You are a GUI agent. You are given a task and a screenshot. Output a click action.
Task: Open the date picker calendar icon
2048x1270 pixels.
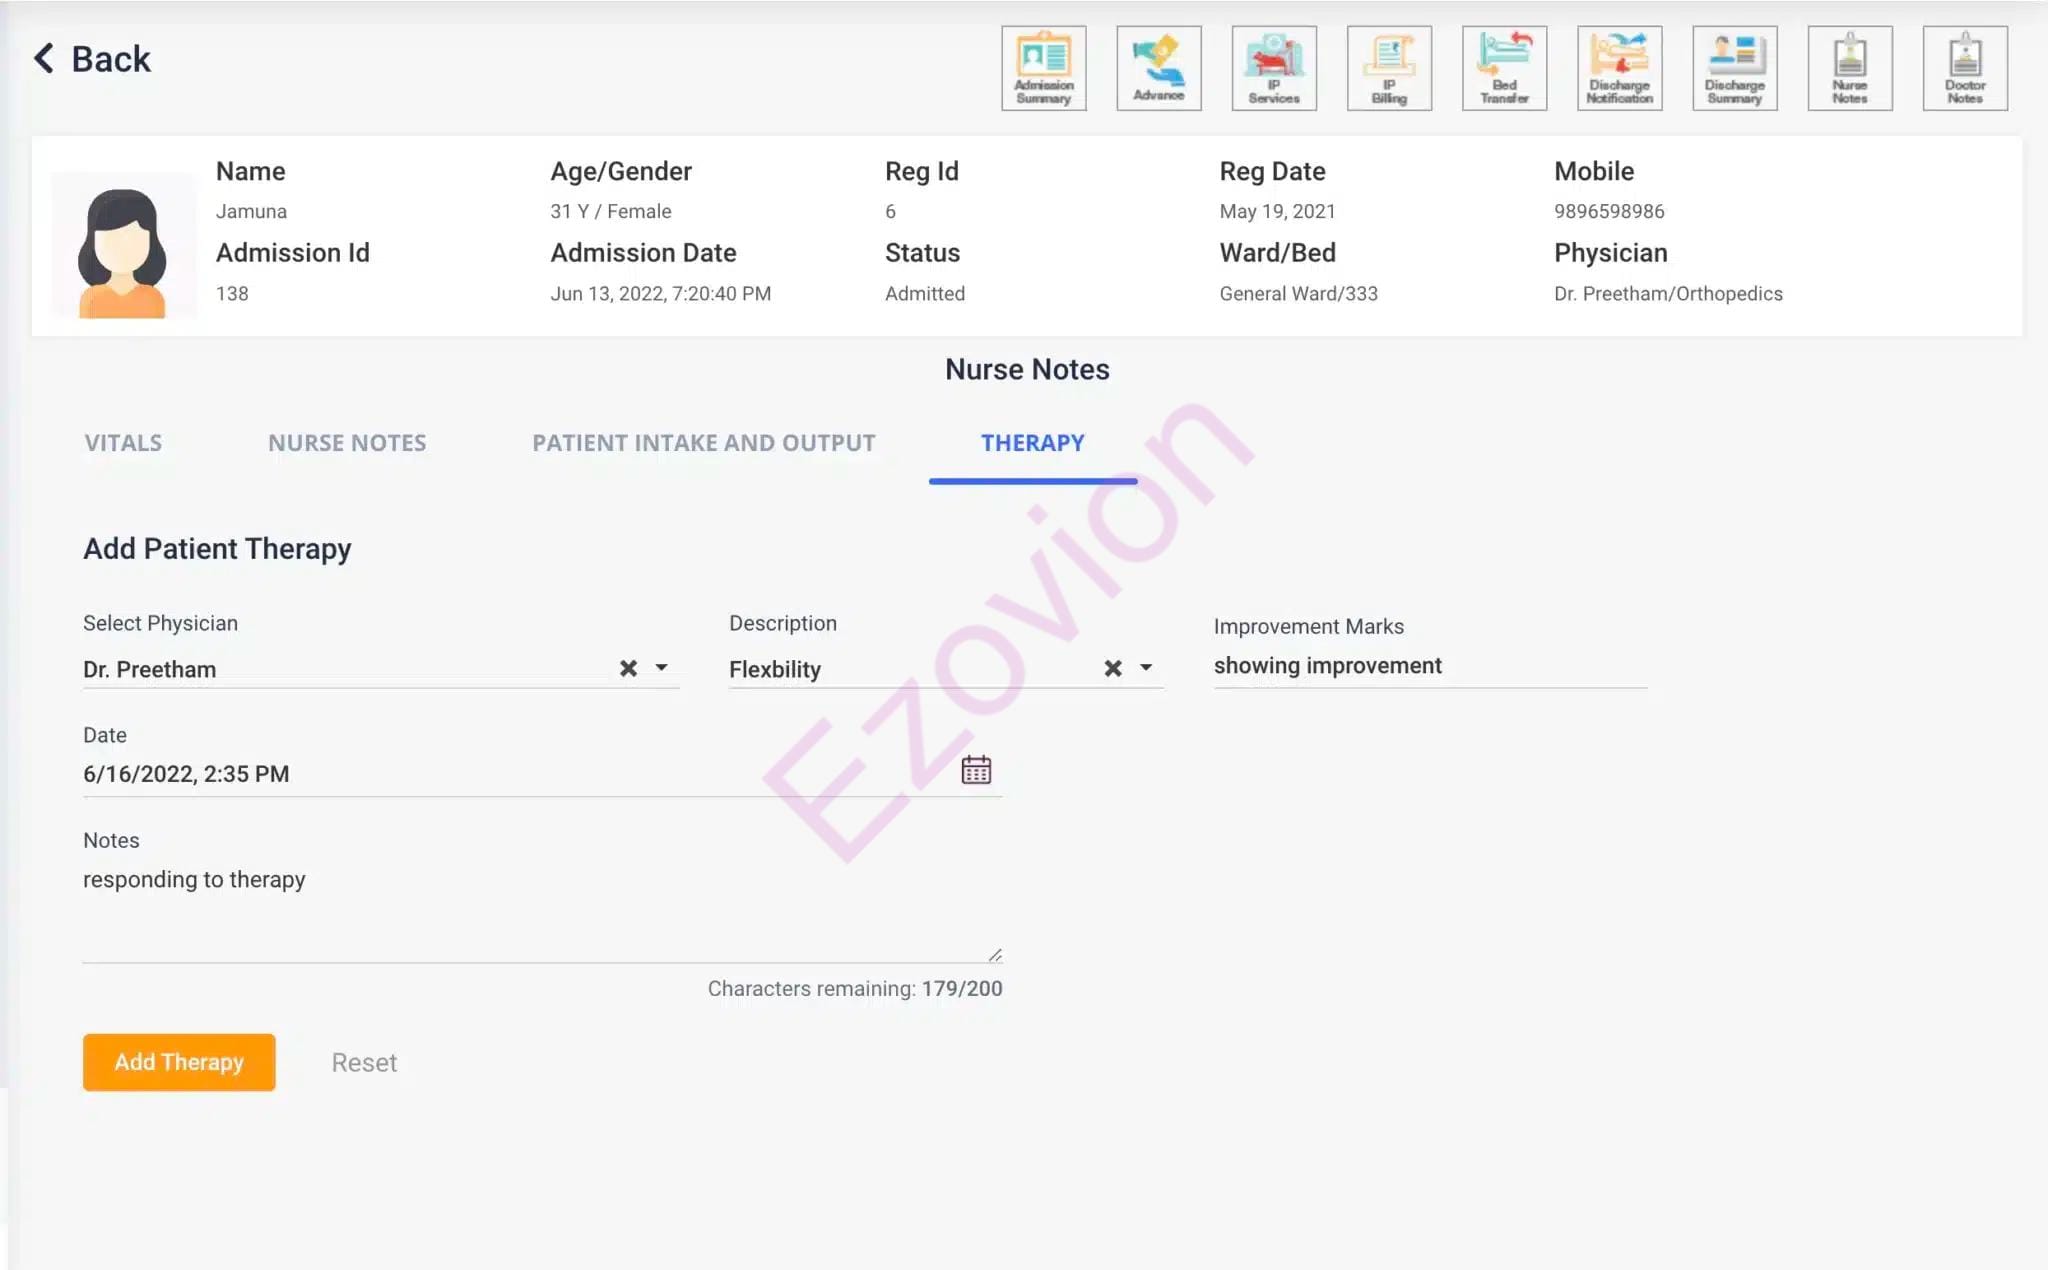976,770
